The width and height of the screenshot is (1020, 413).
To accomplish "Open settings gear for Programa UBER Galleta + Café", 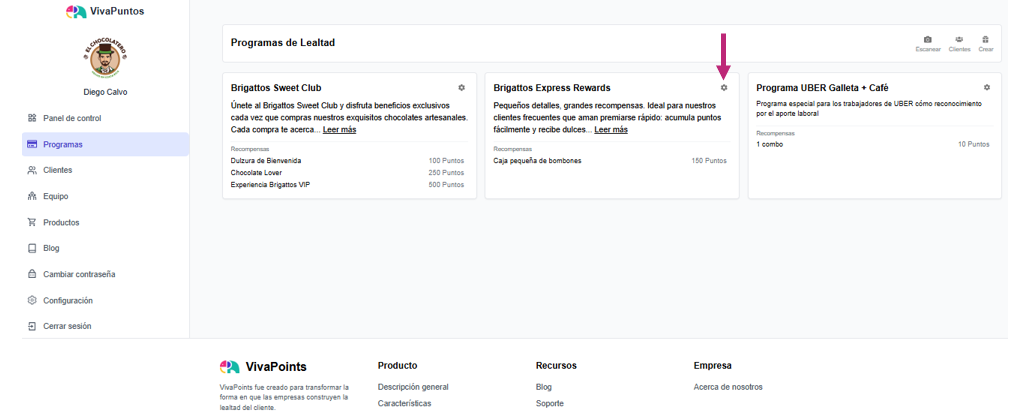I will pyautogui.click(x=987, y=87).
